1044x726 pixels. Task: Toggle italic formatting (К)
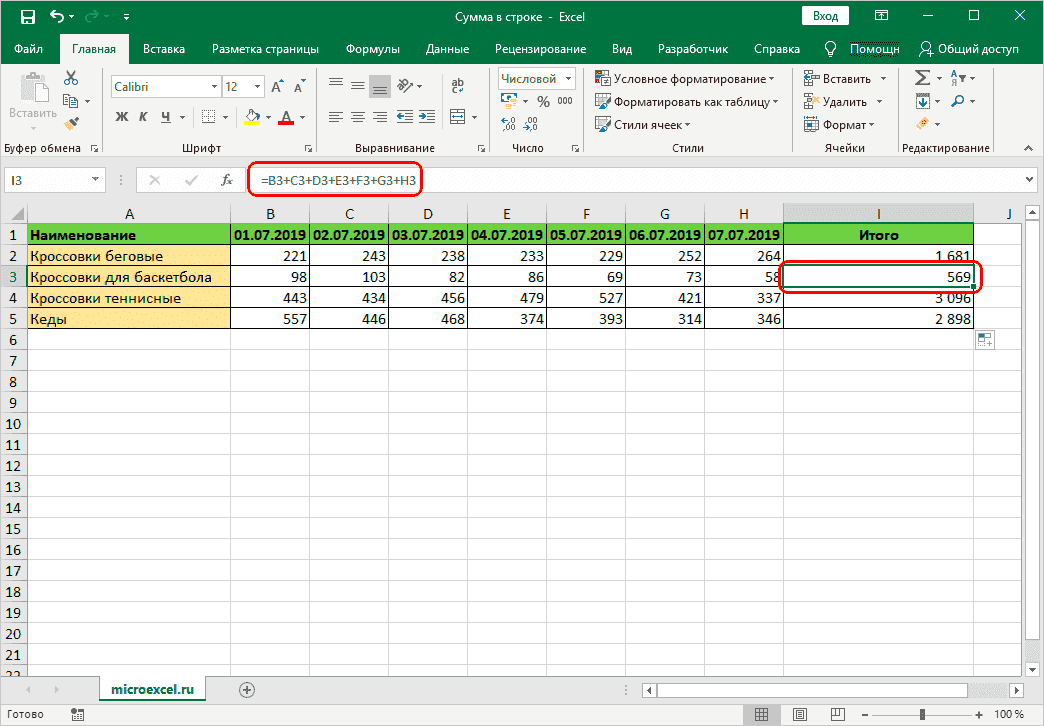click(x=143, y=117)
